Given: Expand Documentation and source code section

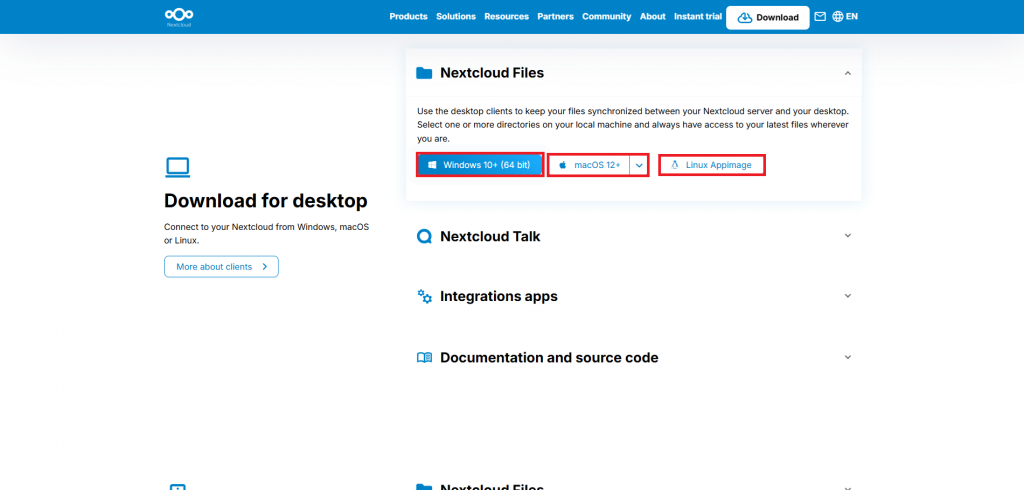Looking at the screenshot, I should [x=847, y=357].
